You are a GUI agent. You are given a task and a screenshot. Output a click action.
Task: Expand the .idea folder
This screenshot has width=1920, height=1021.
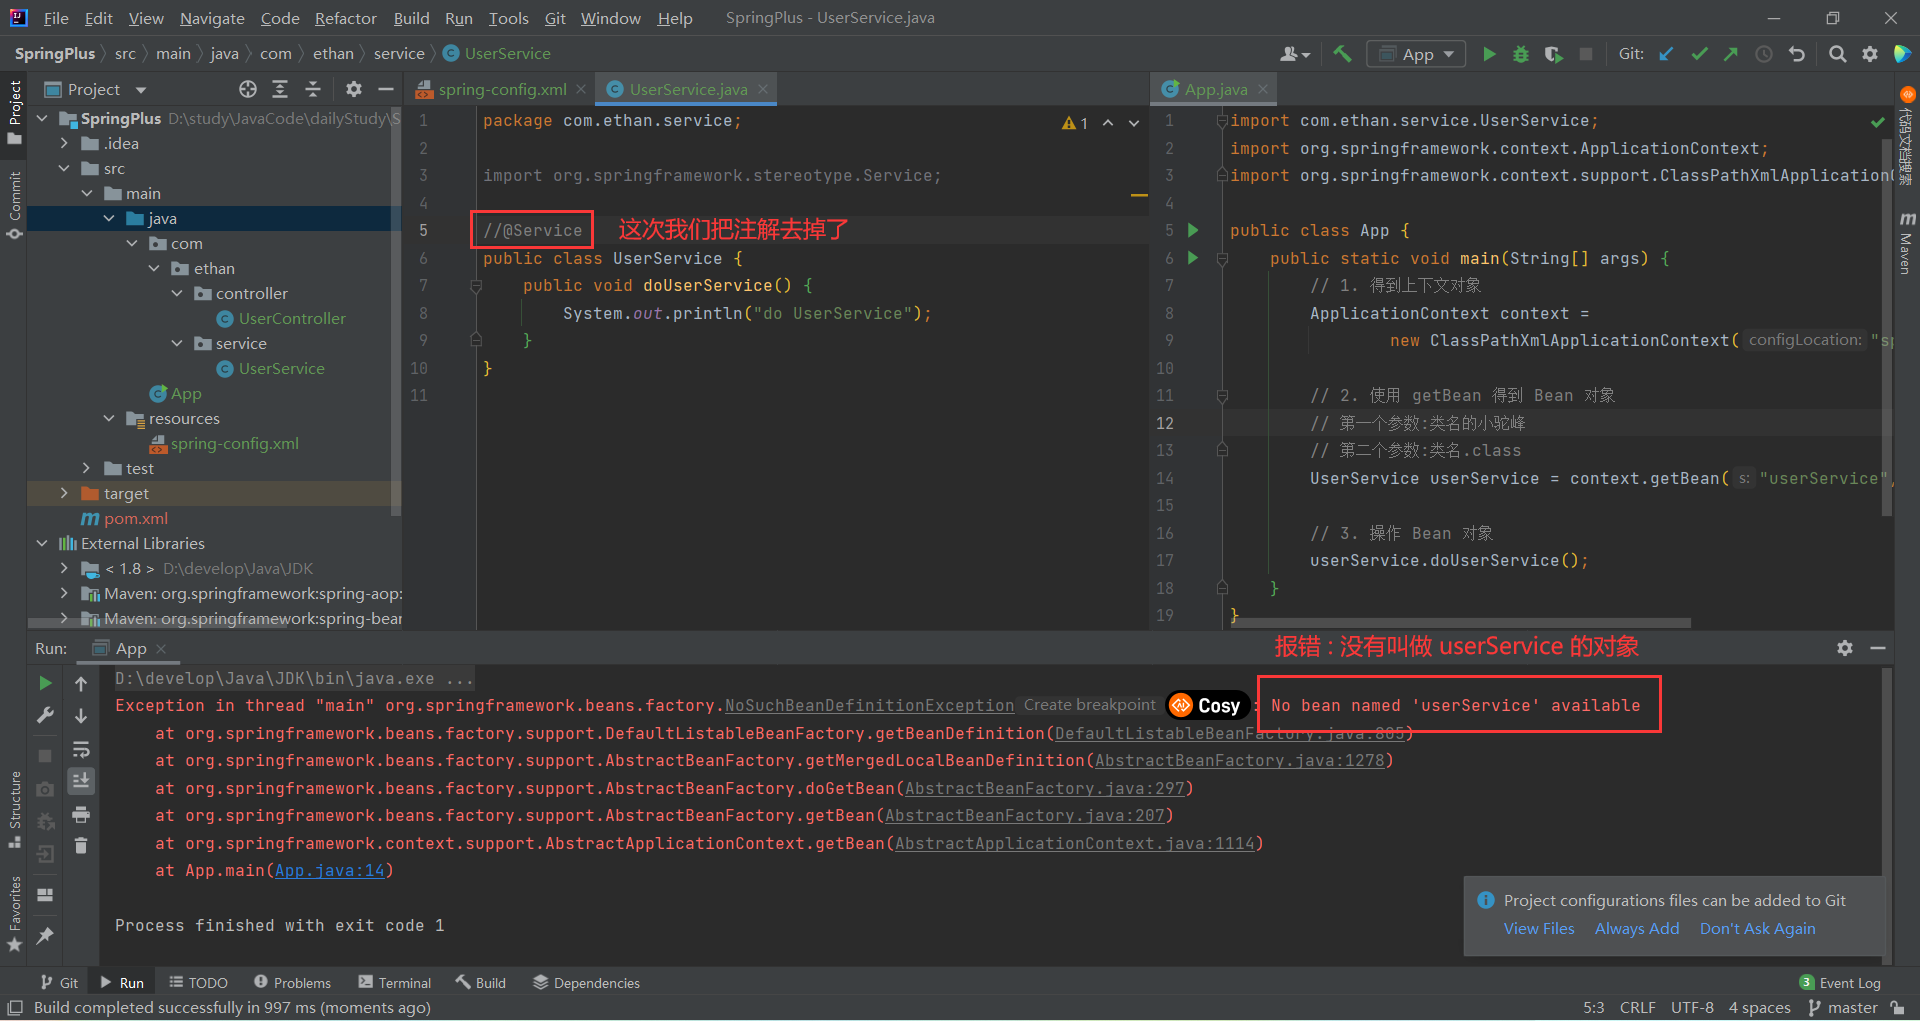(65, 143)
